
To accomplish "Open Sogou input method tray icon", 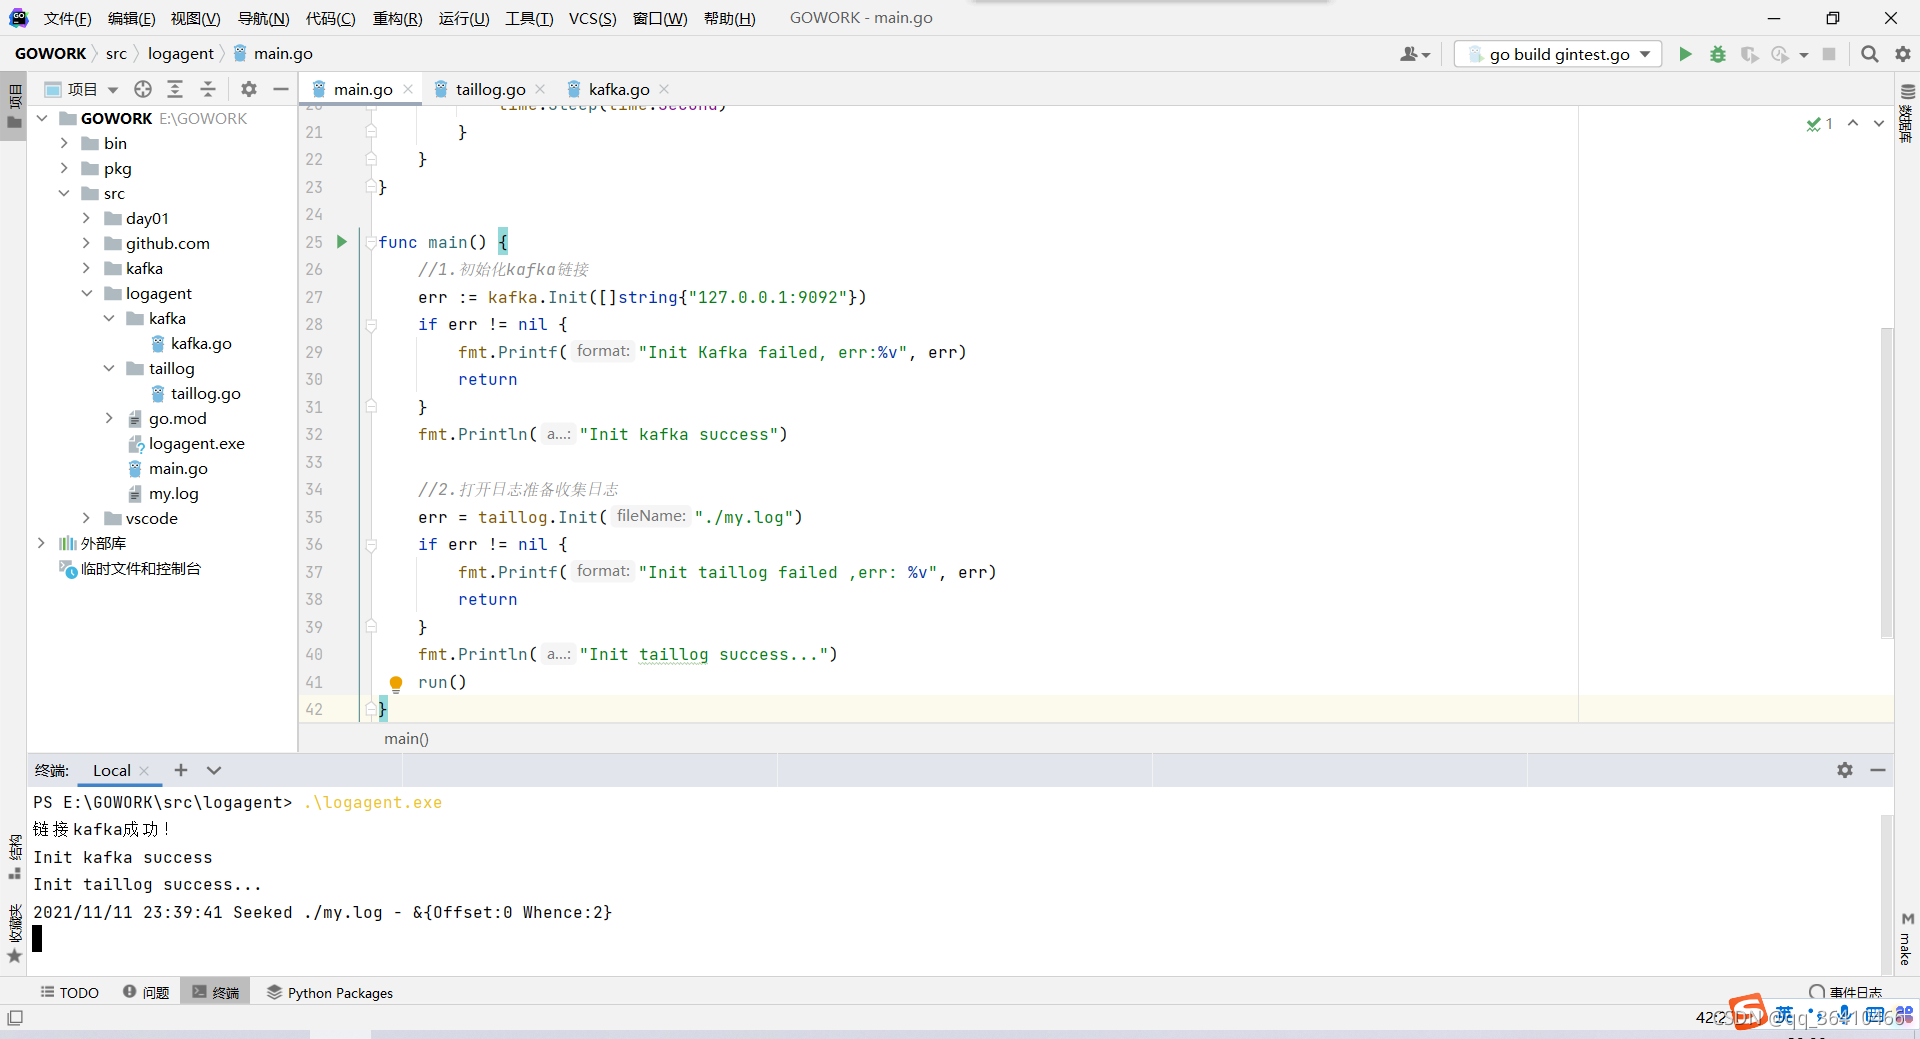I will (x=1747, y=1011).
